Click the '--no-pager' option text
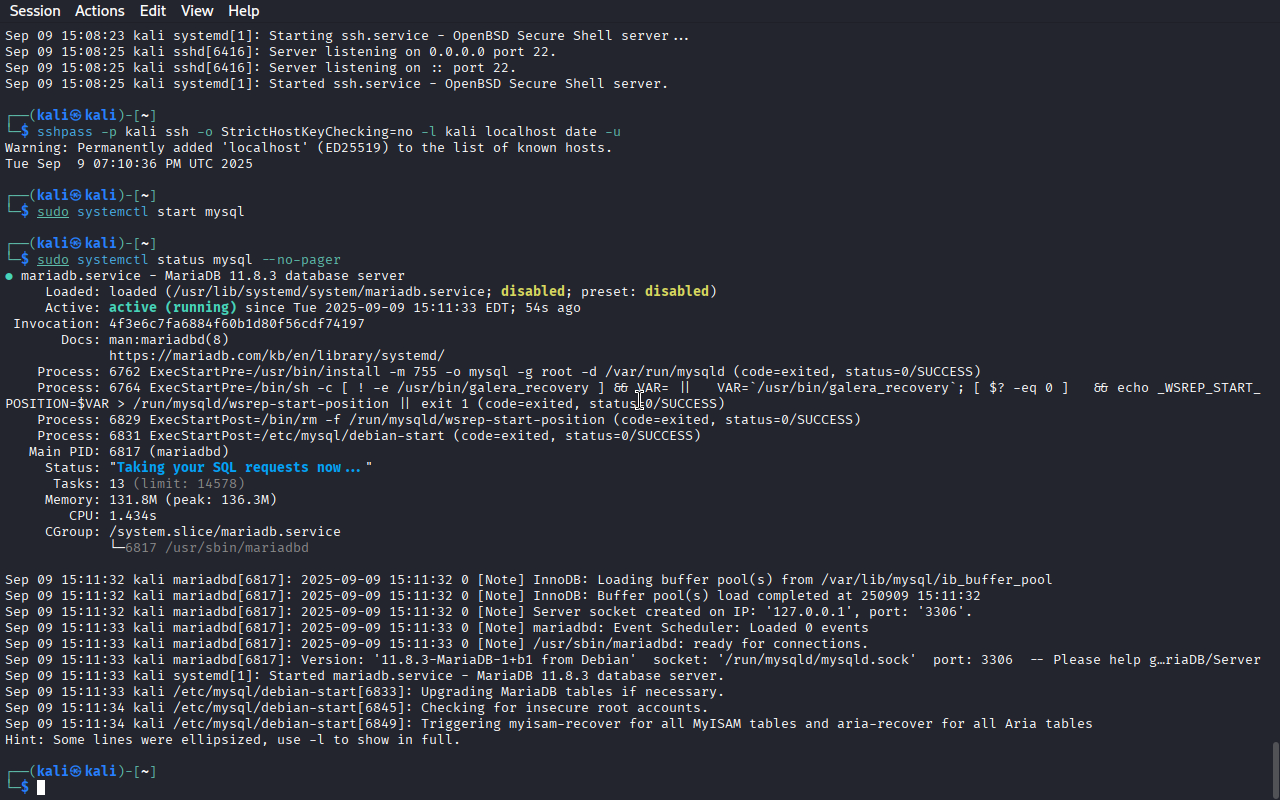Viewport: 1280px width, 800px height. (x=301, y=260)
